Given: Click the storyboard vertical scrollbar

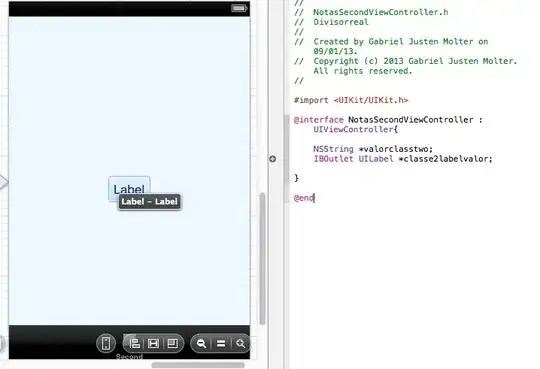Looking at the screenshot, I should pos(262,258).
